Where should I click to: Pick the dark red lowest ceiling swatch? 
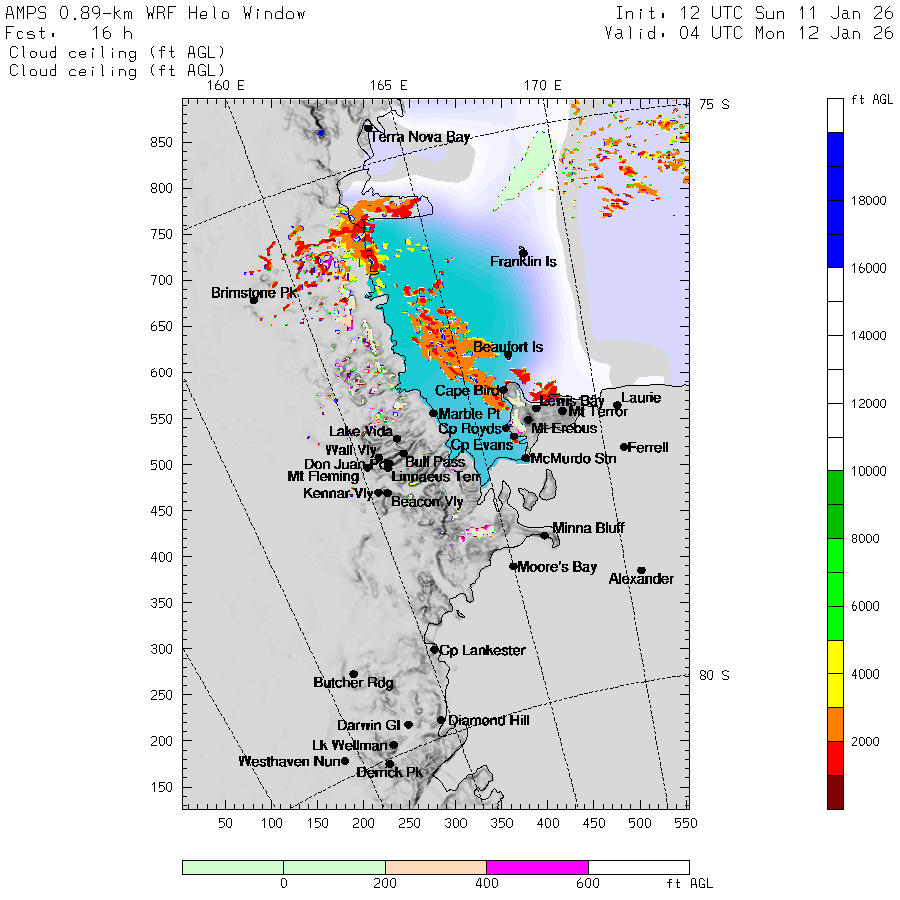pyautogui.click(x=835, y=792)
